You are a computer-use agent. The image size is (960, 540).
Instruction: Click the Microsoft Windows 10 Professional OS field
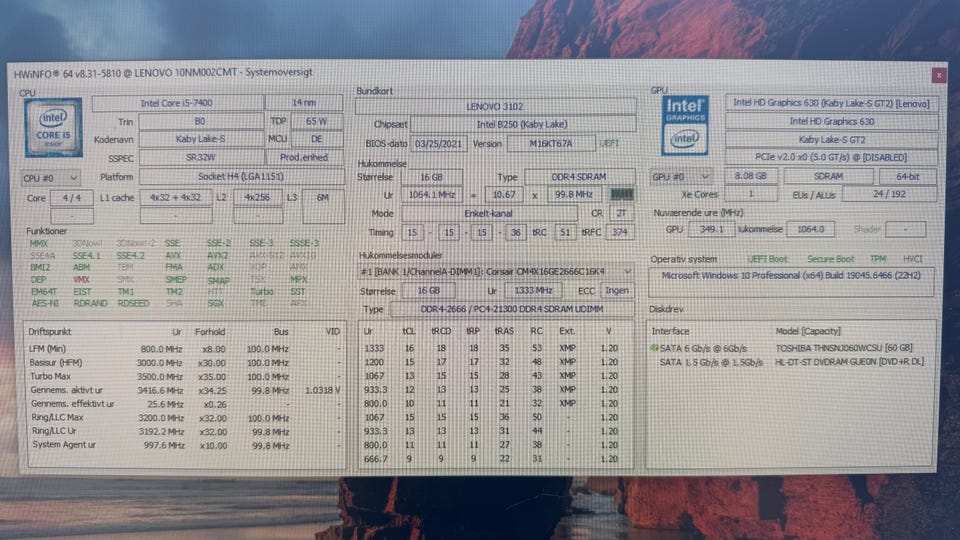click(790, 282)
